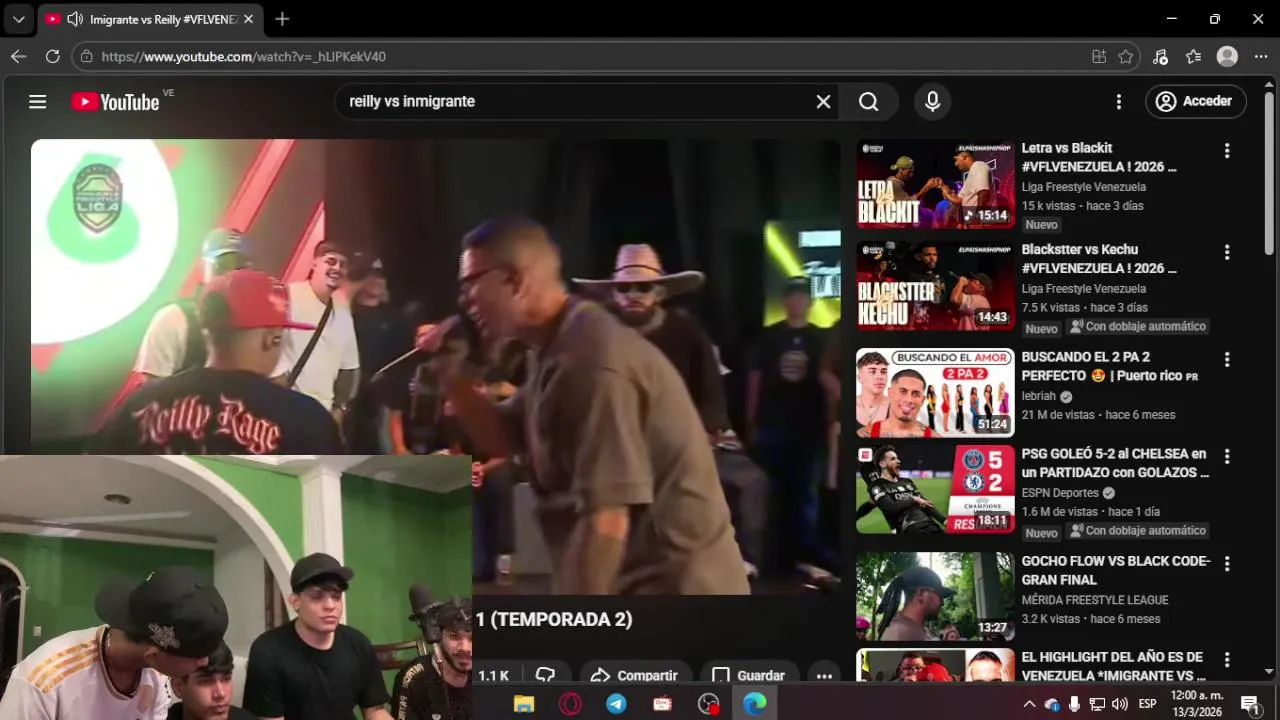
Task: Open volume control in system tray
Action: [1119, 704]
